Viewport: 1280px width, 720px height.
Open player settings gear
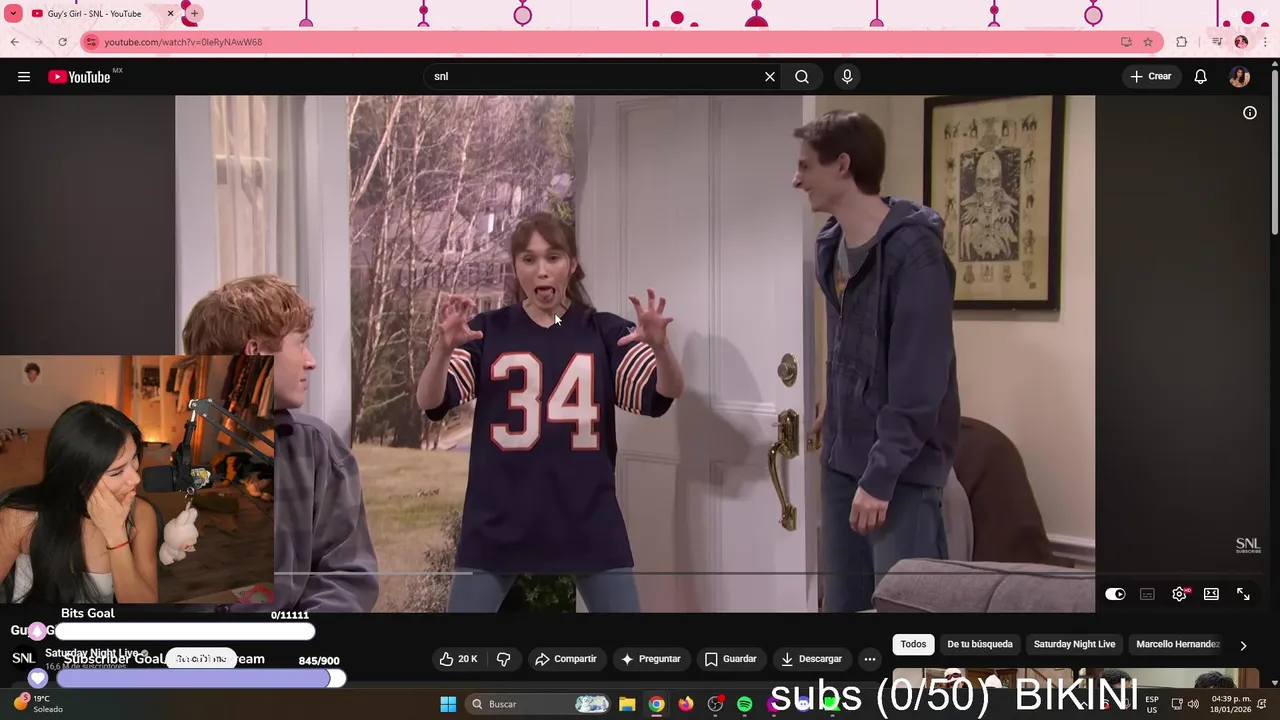(x=1180, y=594)
